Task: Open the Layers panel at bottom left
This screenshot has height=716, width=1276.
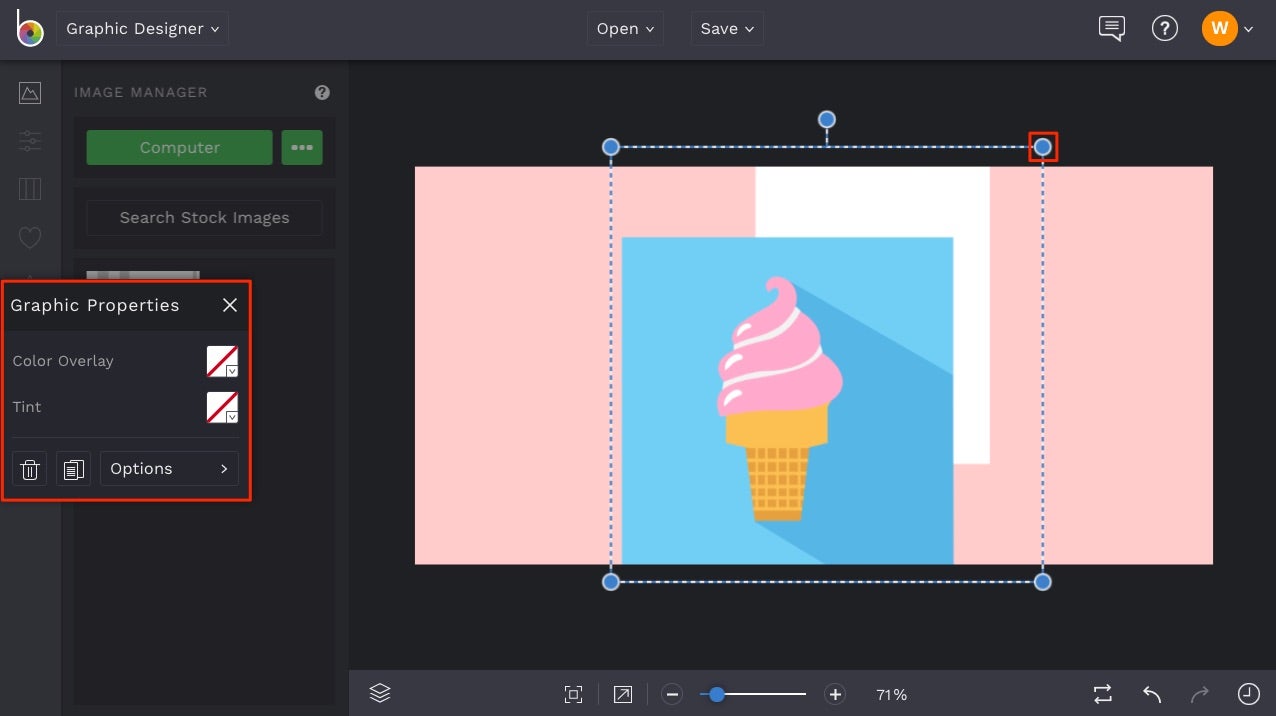Action: [379, 693]
